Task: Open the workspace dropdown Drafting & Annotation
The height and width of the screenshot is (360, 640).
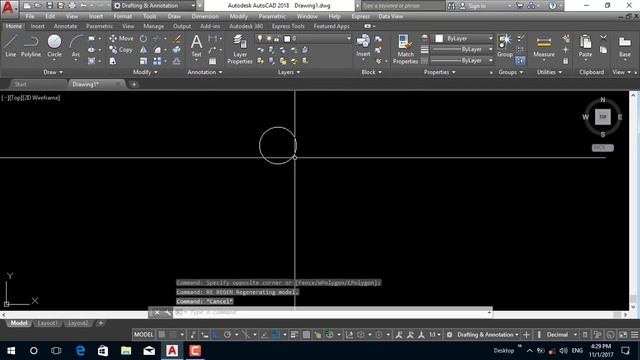Action: [154, 6]
